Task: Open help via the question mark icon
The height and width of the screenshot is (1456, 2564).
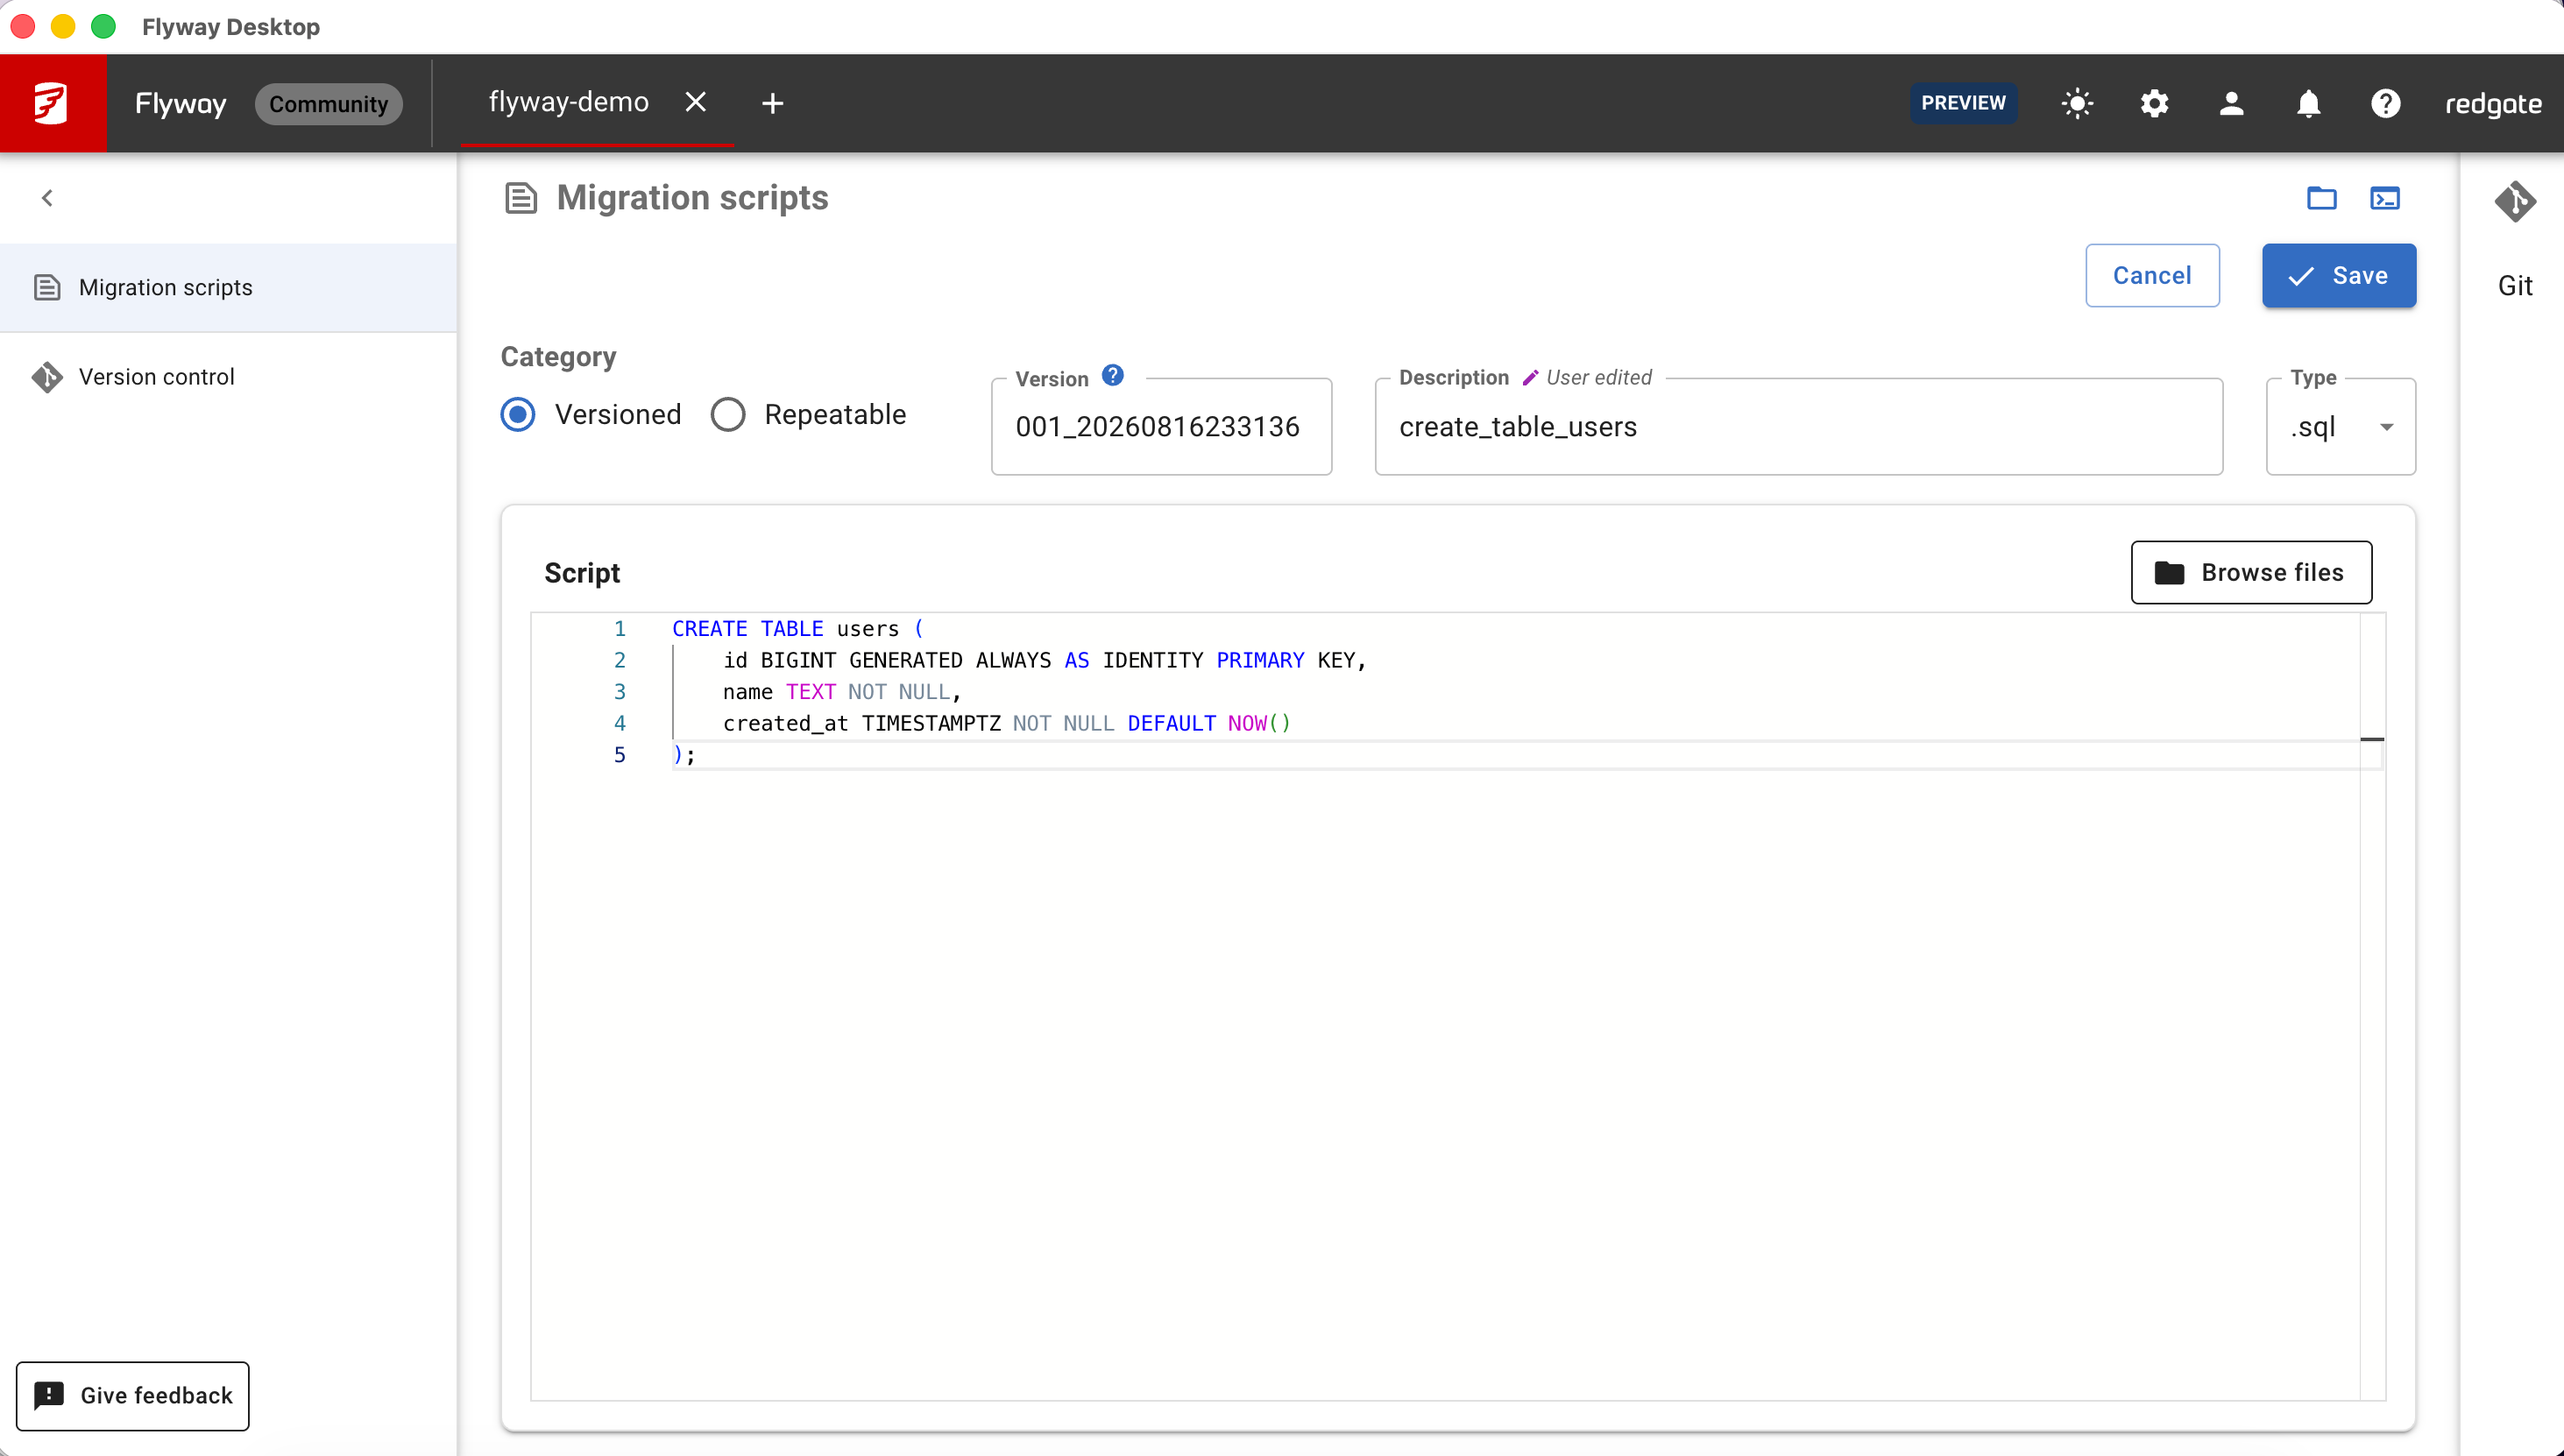Action: 2385,103
